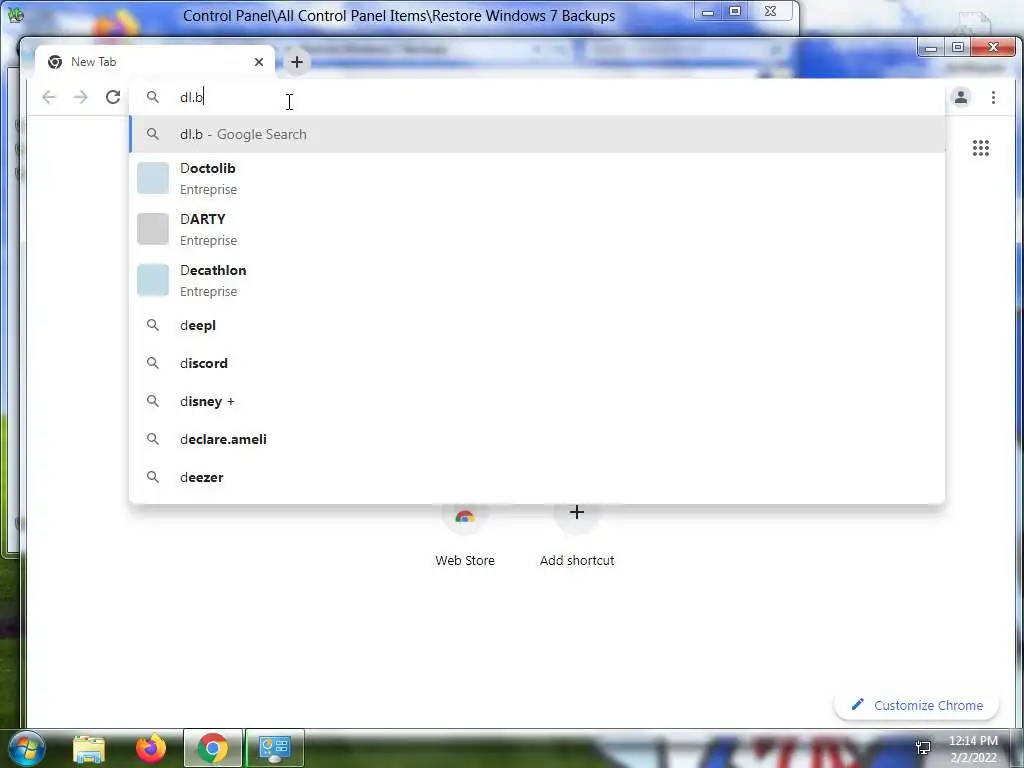Open the Chrome profile avatar icon
The height and width of the screenshot is (768, 1024).
coord(961,97)
